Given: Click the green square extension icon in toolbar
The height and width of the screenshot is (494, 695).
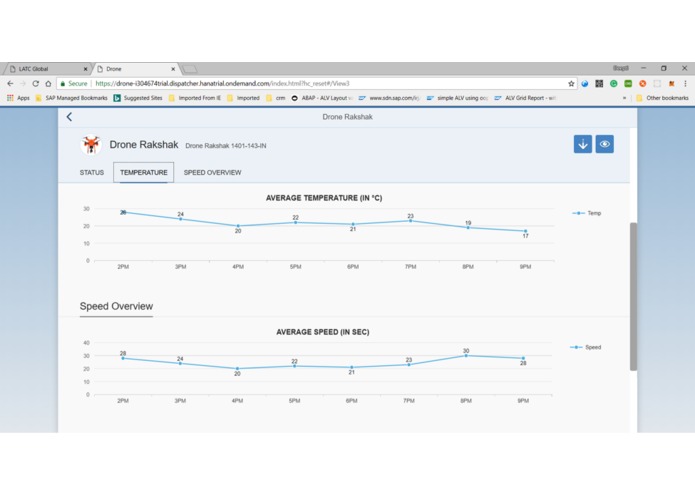Looking at the screenshot, I should [628, 83].
